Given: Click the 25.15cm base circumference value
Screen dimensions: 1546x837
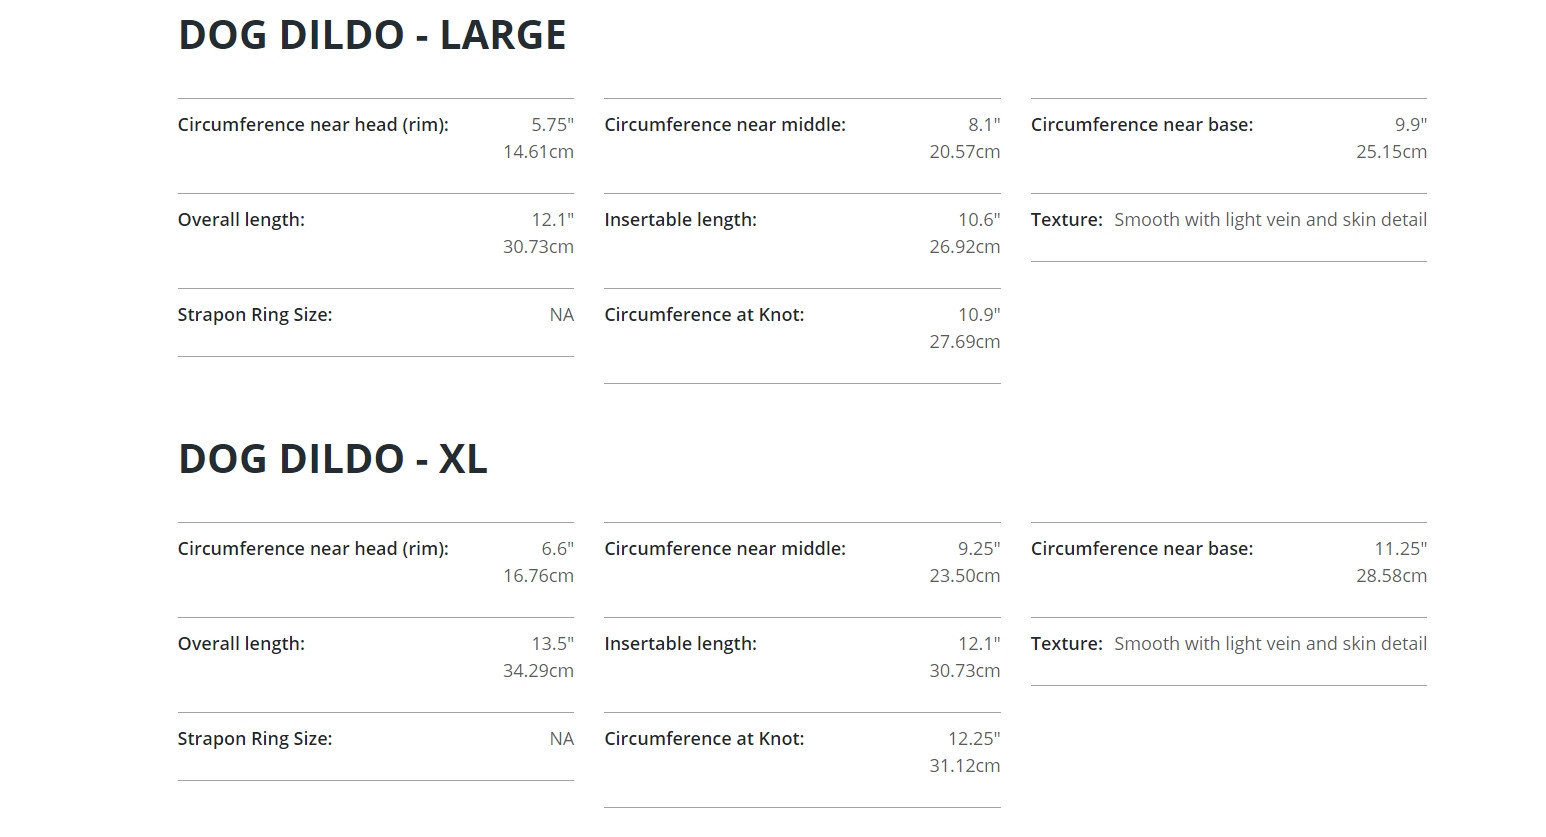Looking at the screenshot, I should (x=1391, y=152).
